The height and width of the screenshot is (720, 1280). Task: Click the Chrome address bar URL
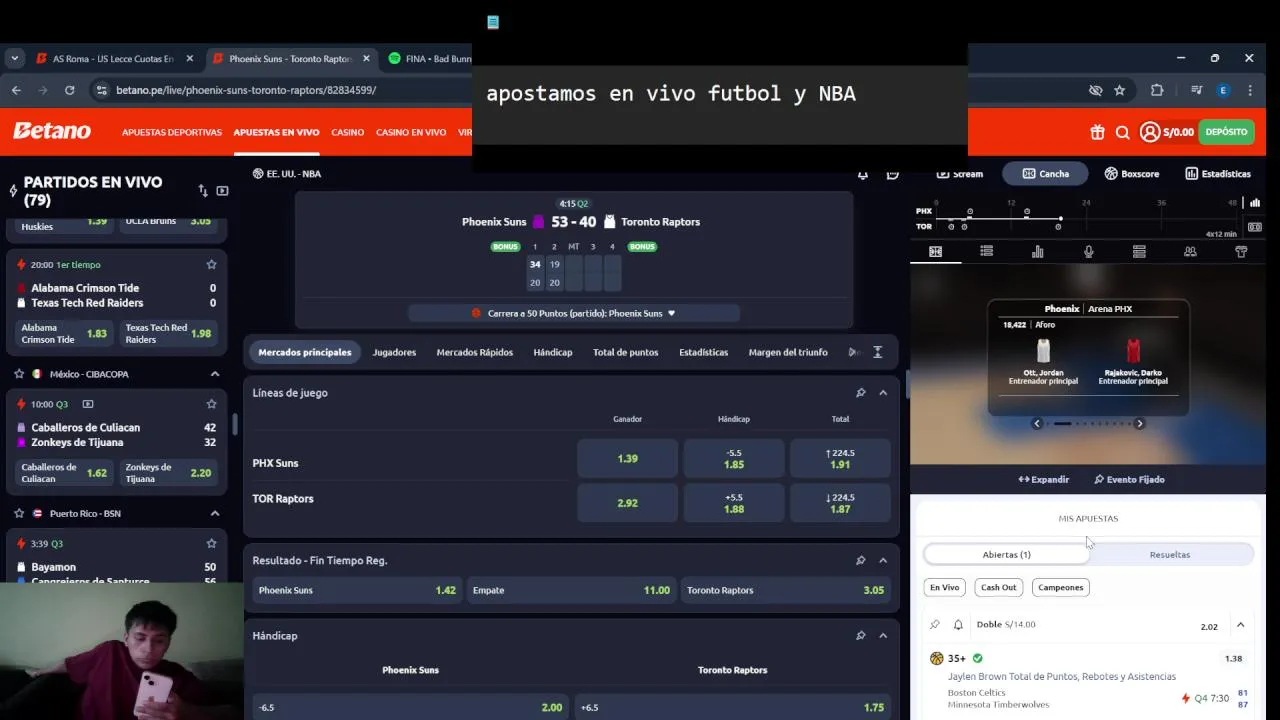tap(246, 90)
